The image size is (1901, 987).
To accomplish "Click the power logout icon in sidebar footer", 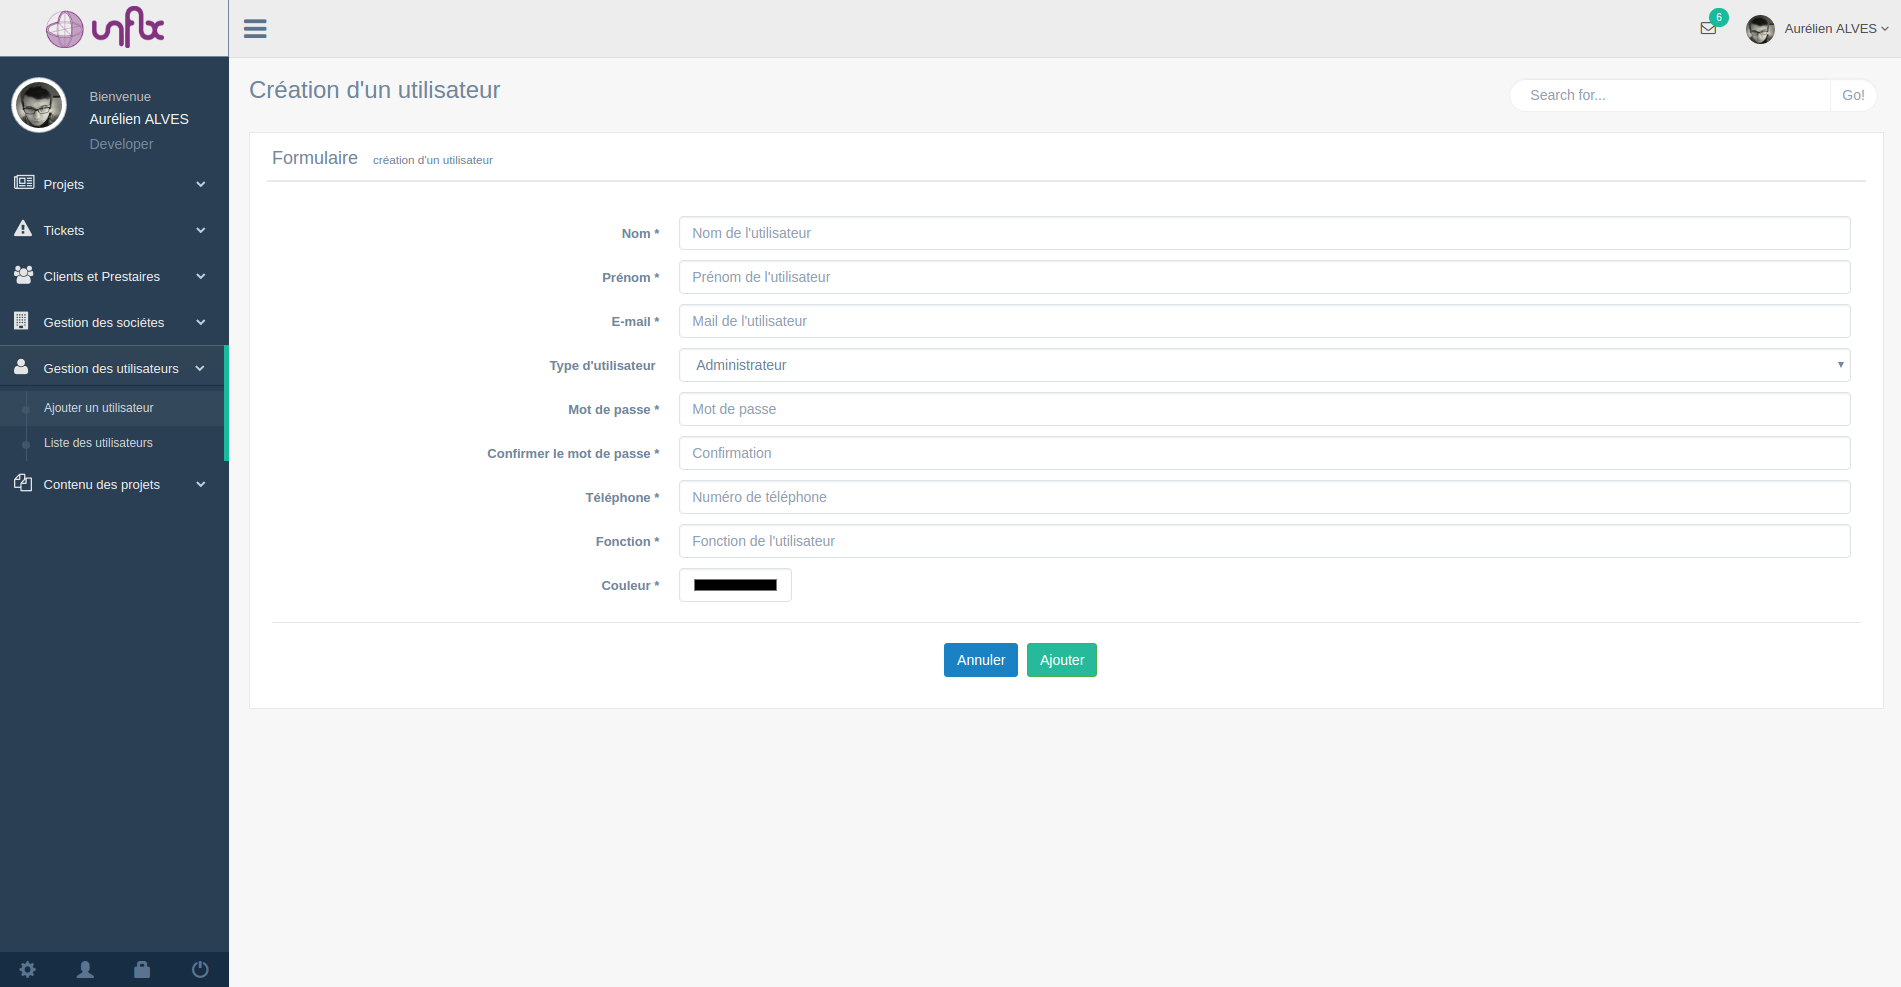I will [x=200, y=969].
